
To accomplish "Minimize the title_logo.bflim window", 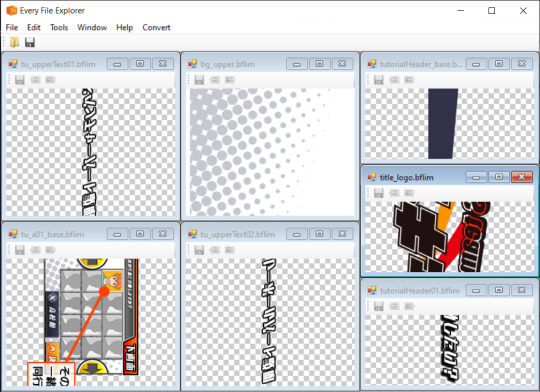I will point(476,177).
